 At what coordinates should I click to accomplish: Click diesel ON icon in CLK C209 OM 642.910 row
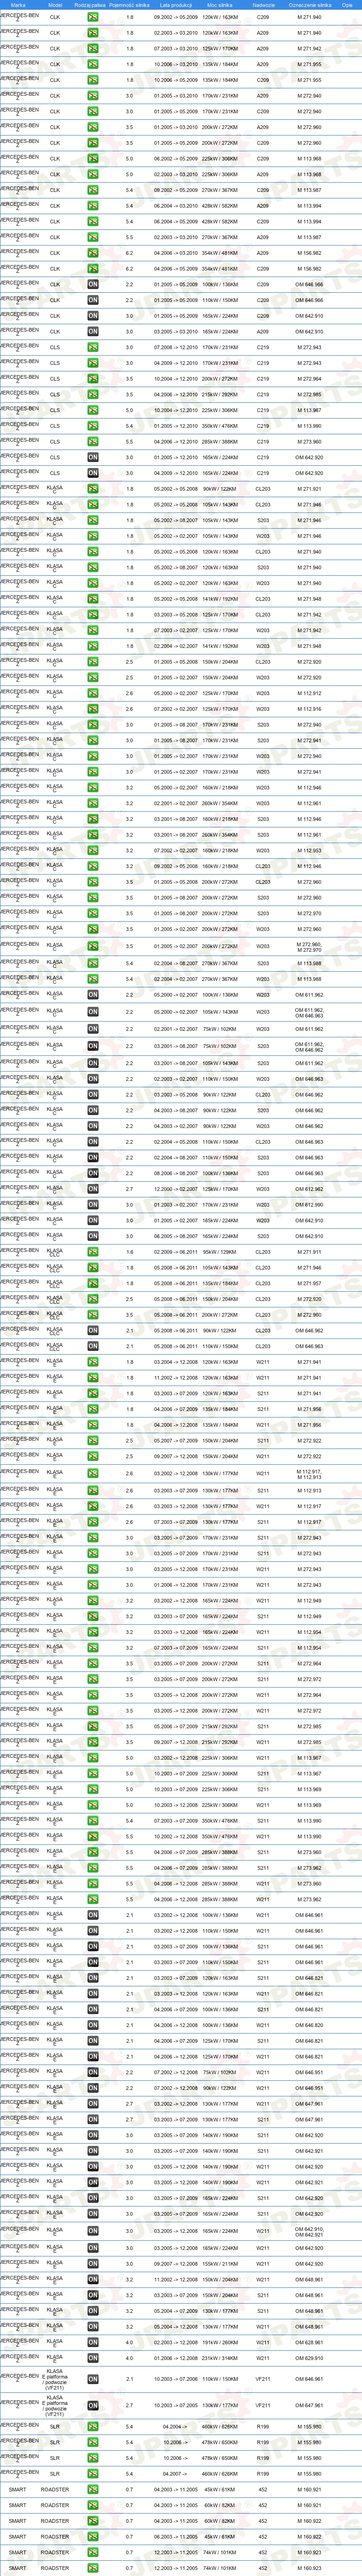point(92,316)
